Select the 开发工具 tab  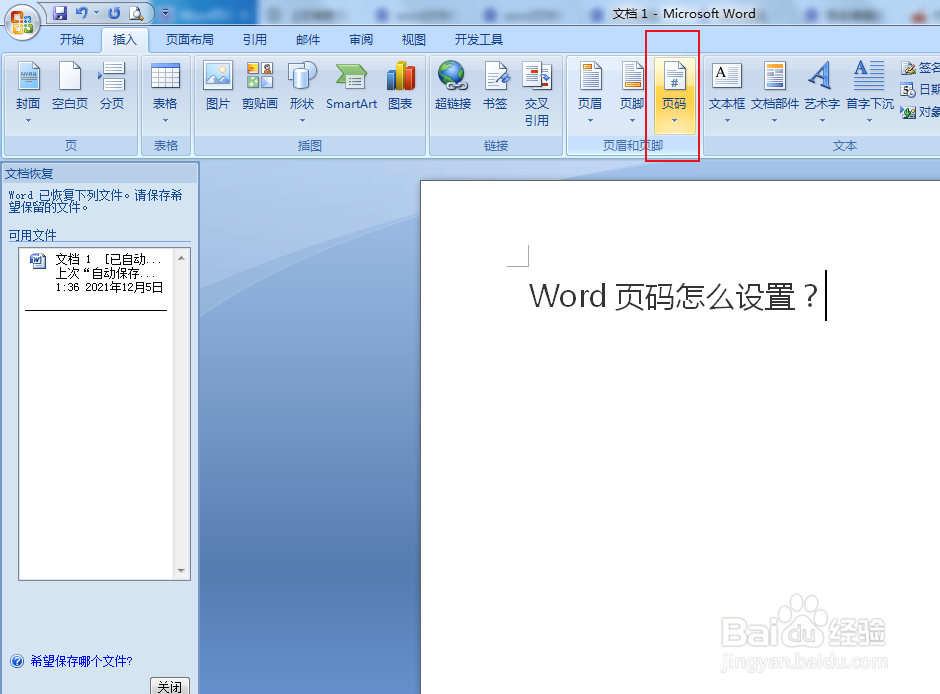click(x=478, y=40)
